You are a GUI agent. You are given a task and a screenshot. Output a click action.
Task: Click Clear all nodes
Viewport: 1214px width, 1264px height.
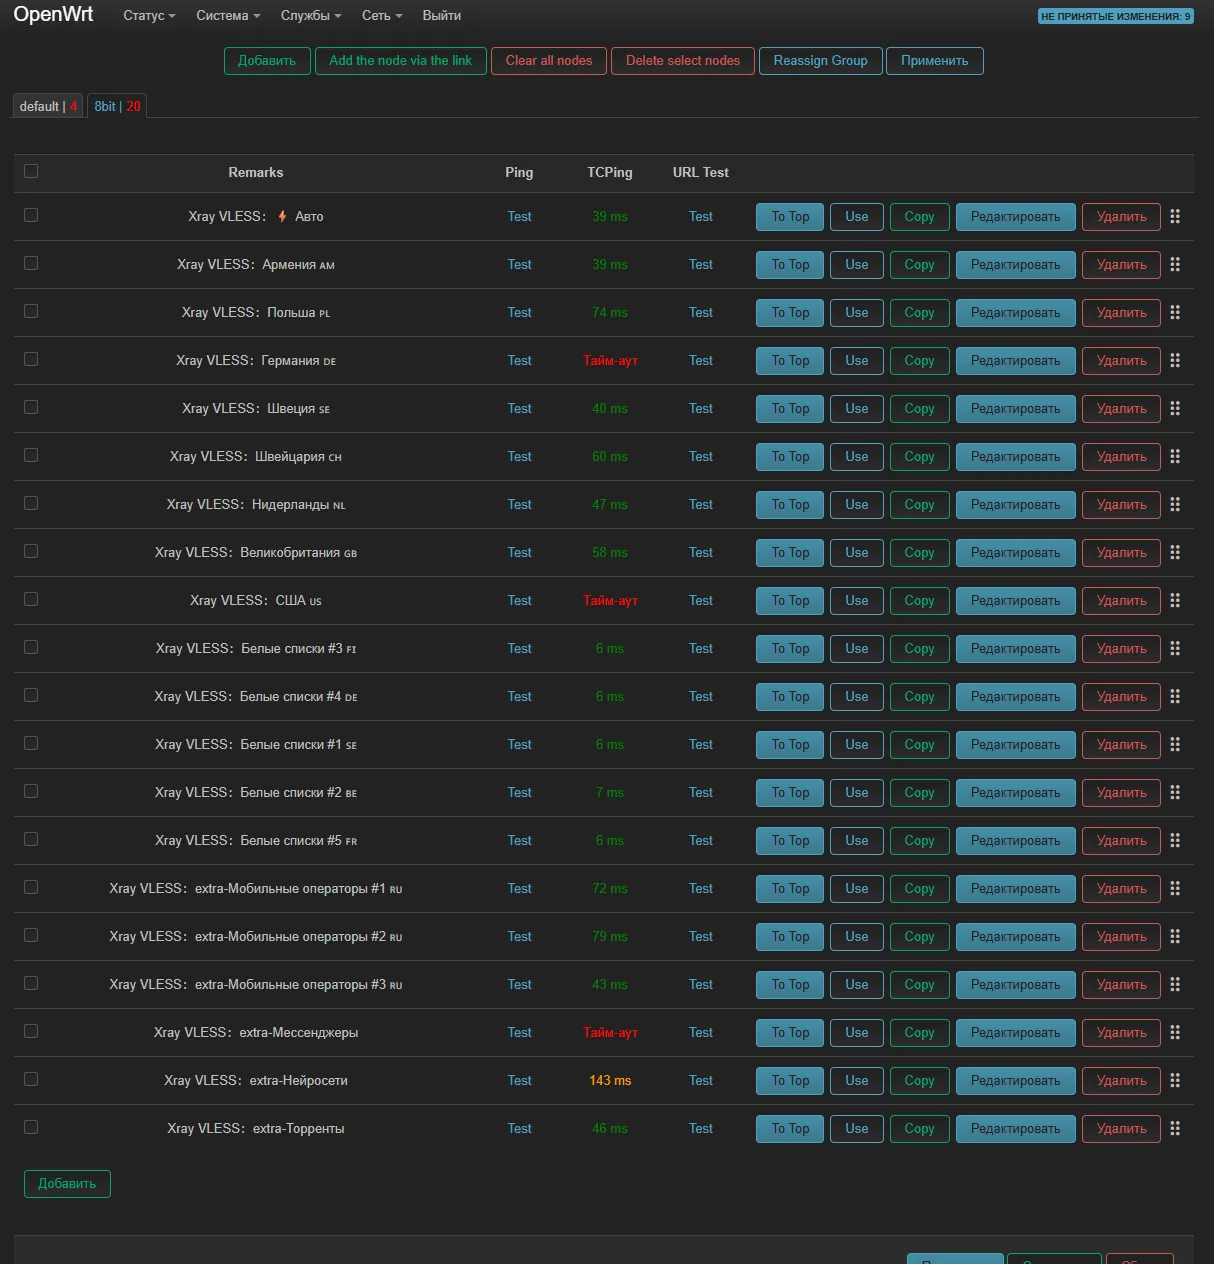click(548, 61)
